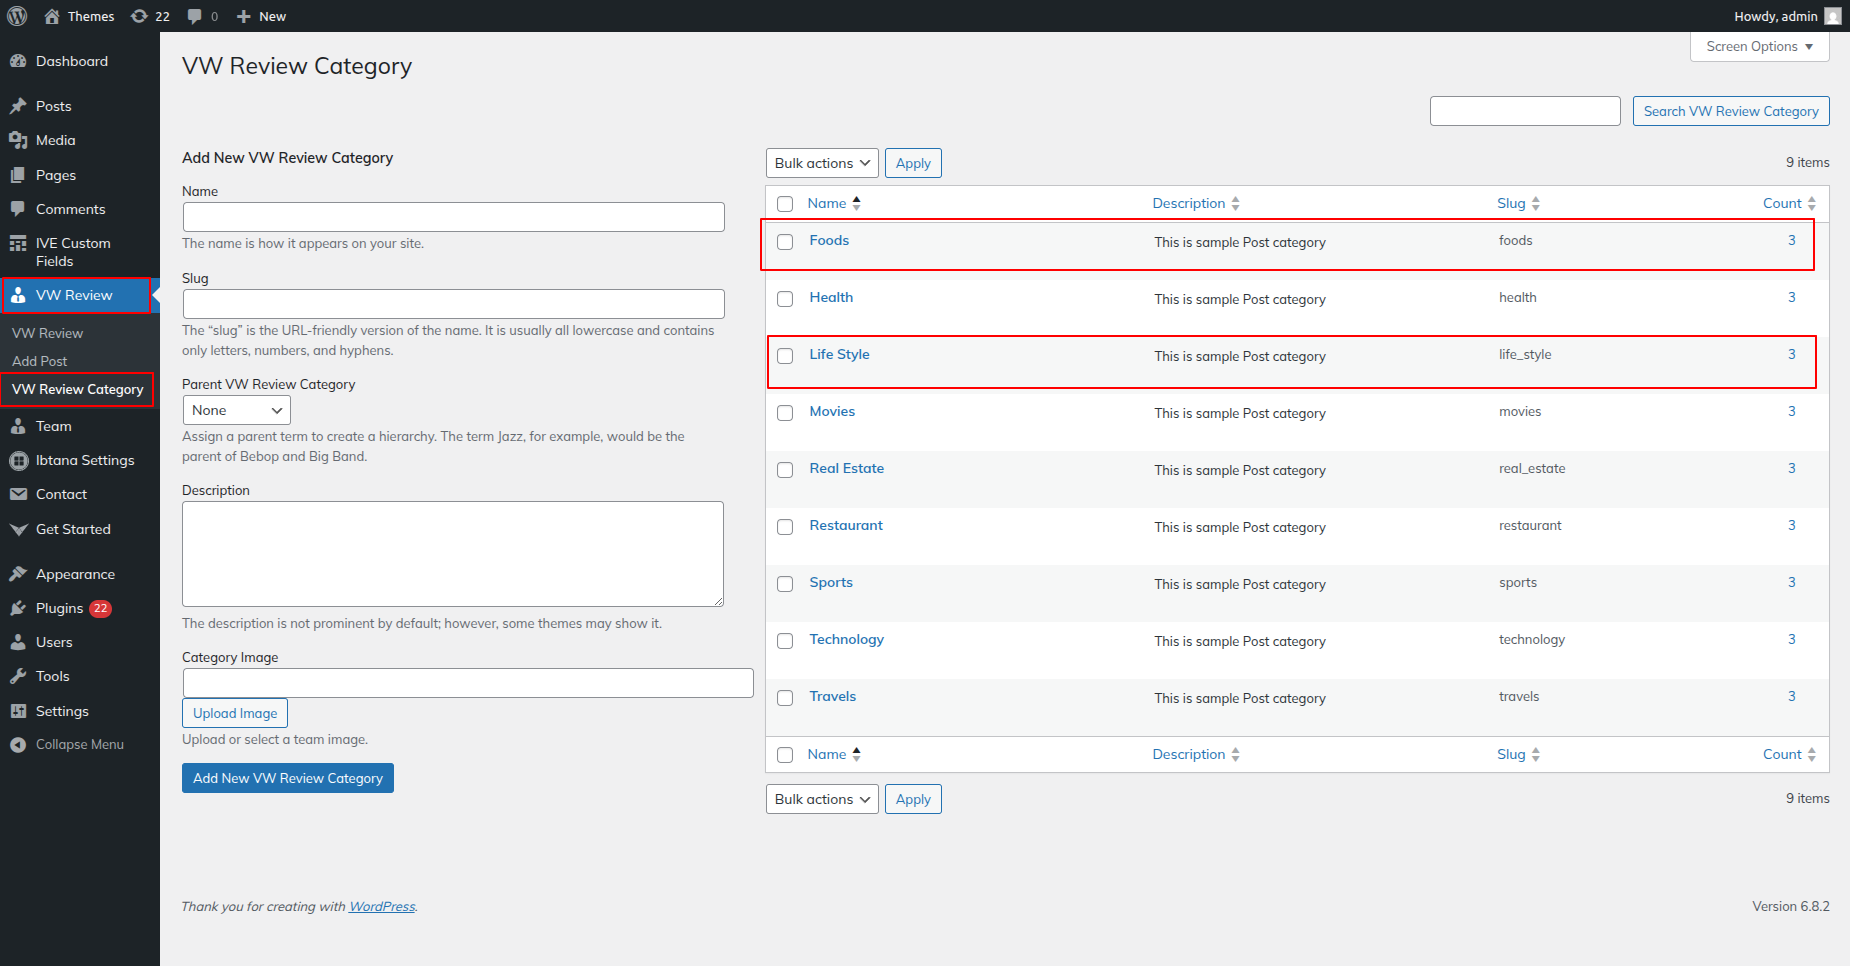The width and height of the screenshot is (1850, 966).
Task: Click the Collapse Menu arrow icon
Action: coord(18,745)
